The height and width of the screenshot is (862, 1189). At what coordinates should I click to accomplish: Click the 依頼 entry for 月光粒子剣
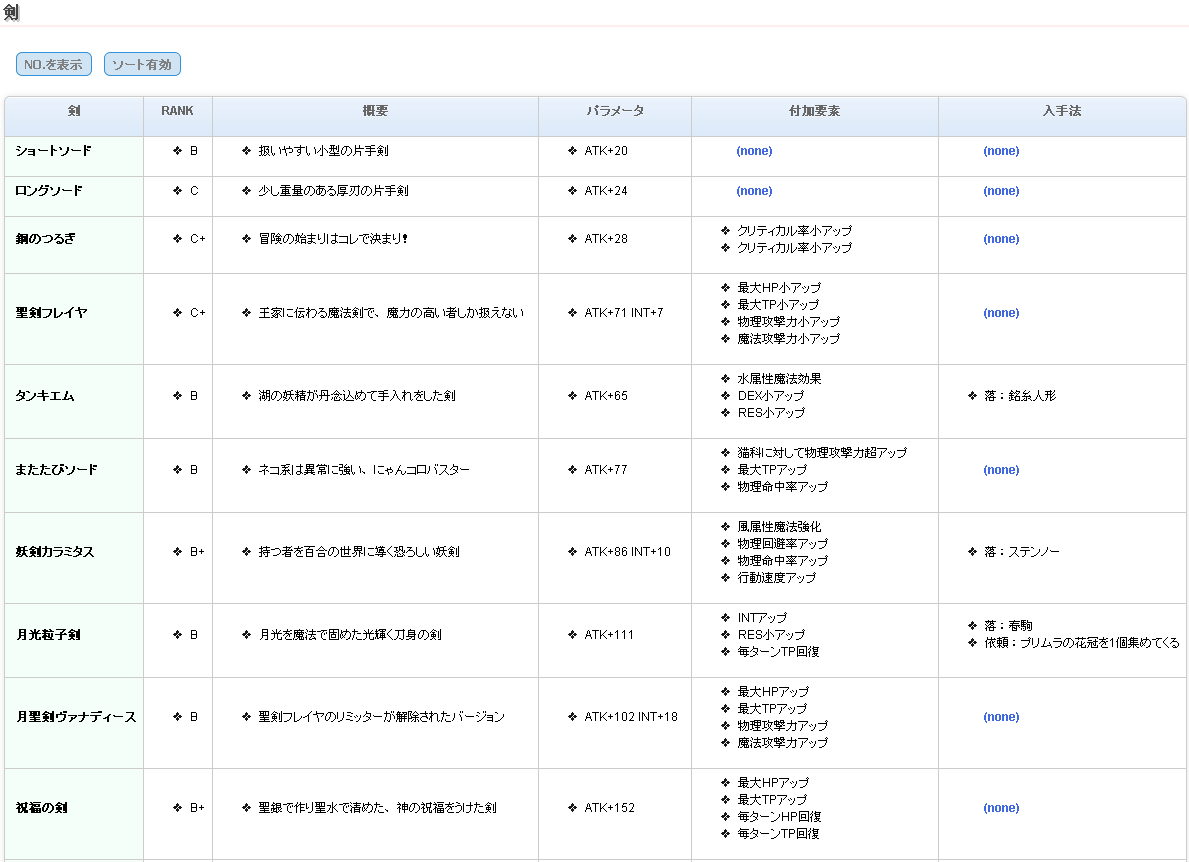(1081, 643)
